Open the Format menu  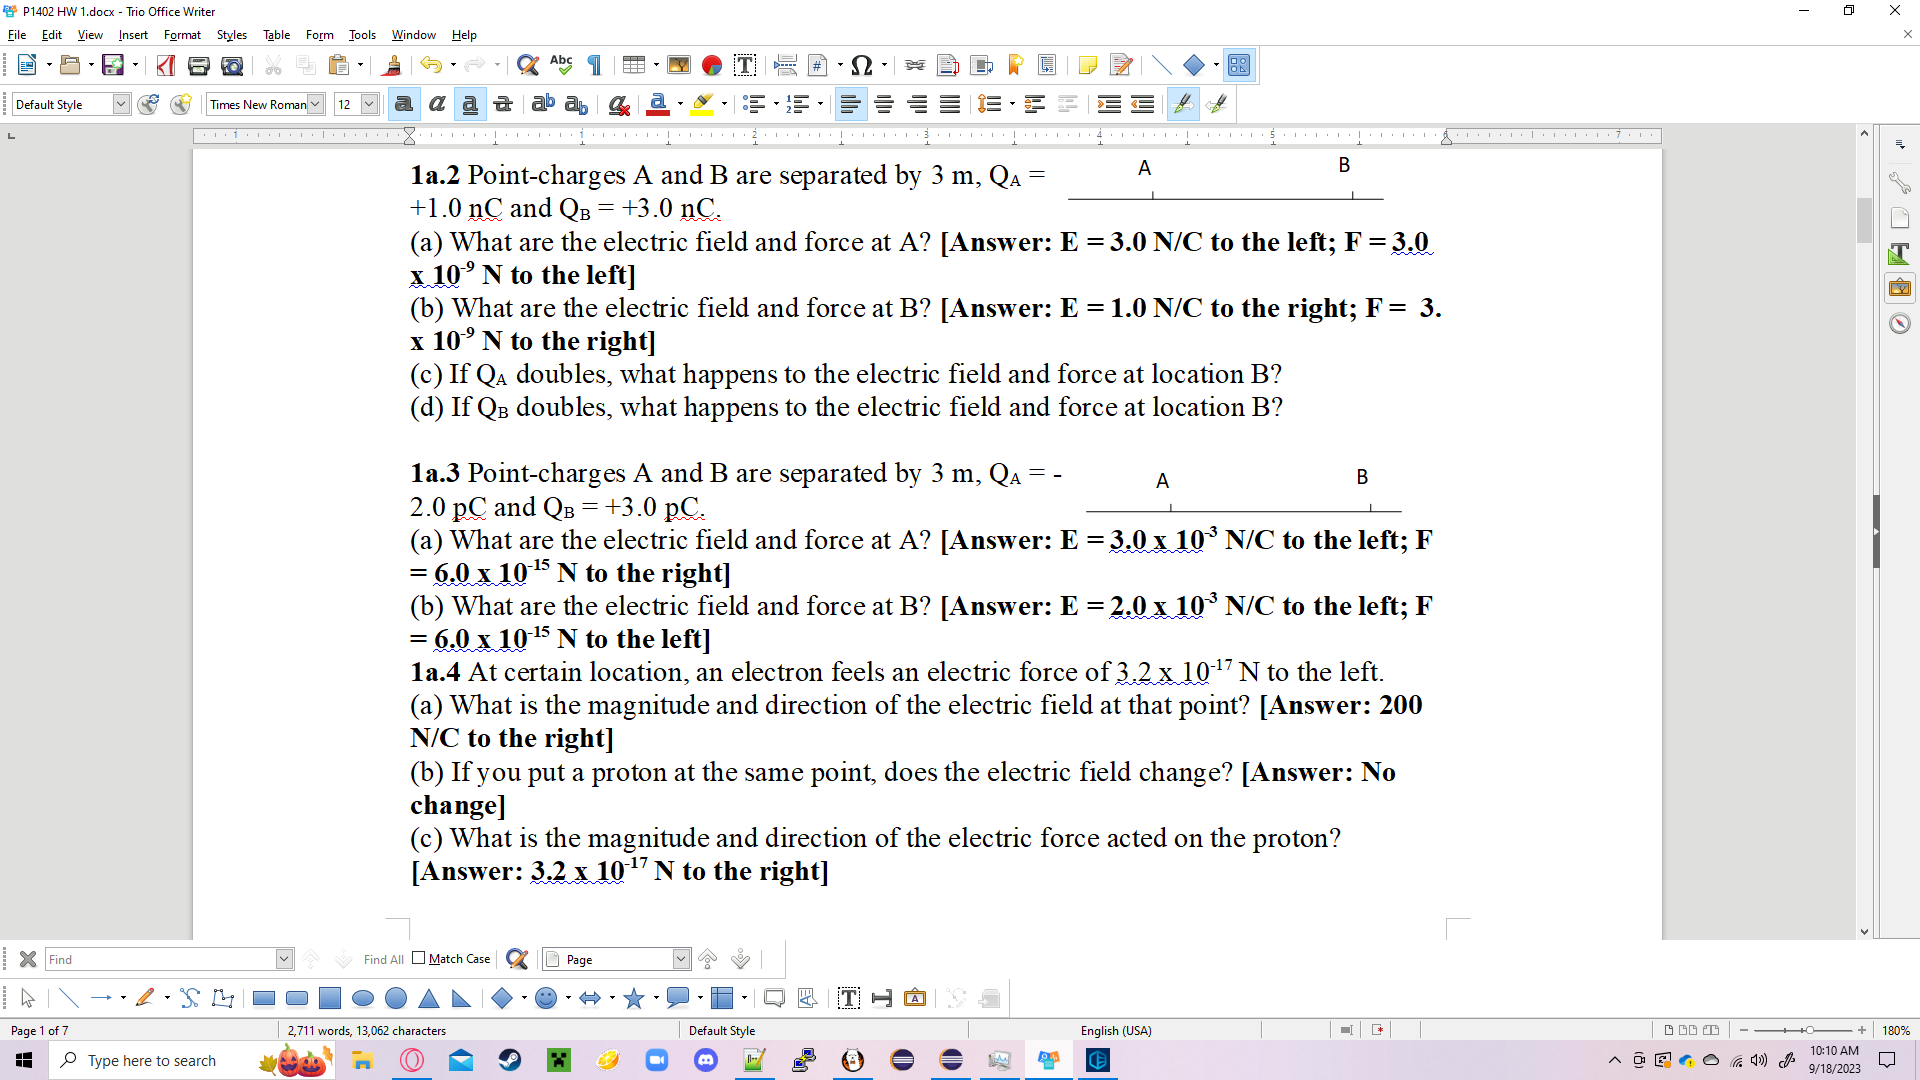click(182, 35)
